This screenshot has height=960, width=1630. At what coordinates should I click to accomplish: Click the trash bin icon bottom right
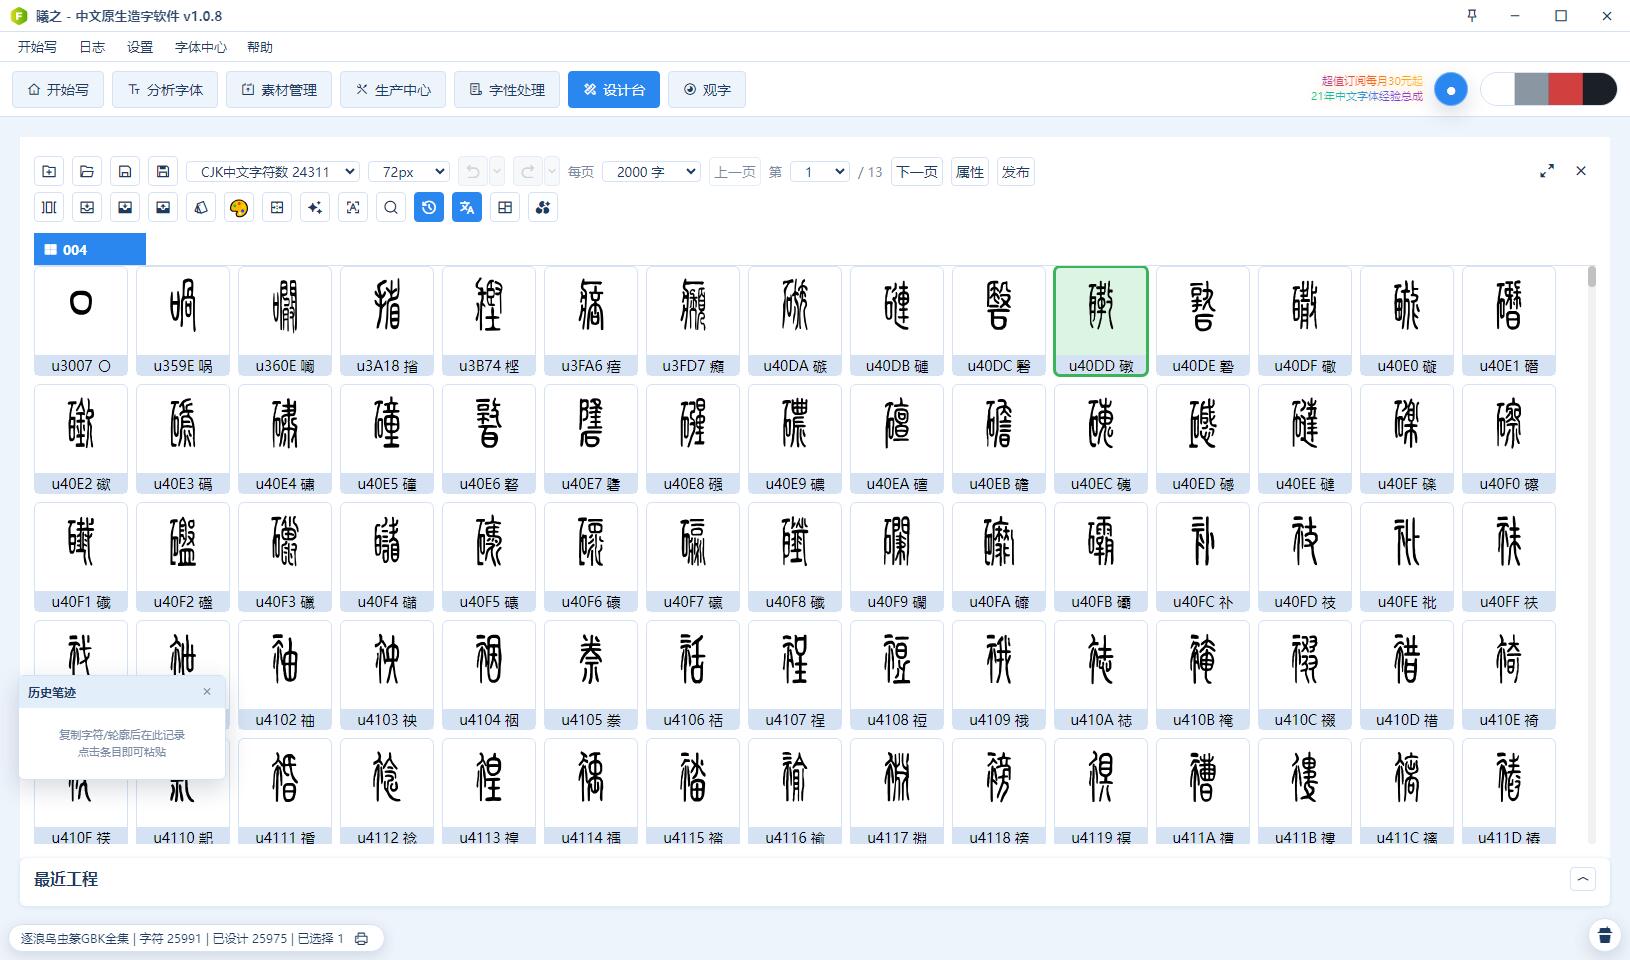[x=1605, y=935]
